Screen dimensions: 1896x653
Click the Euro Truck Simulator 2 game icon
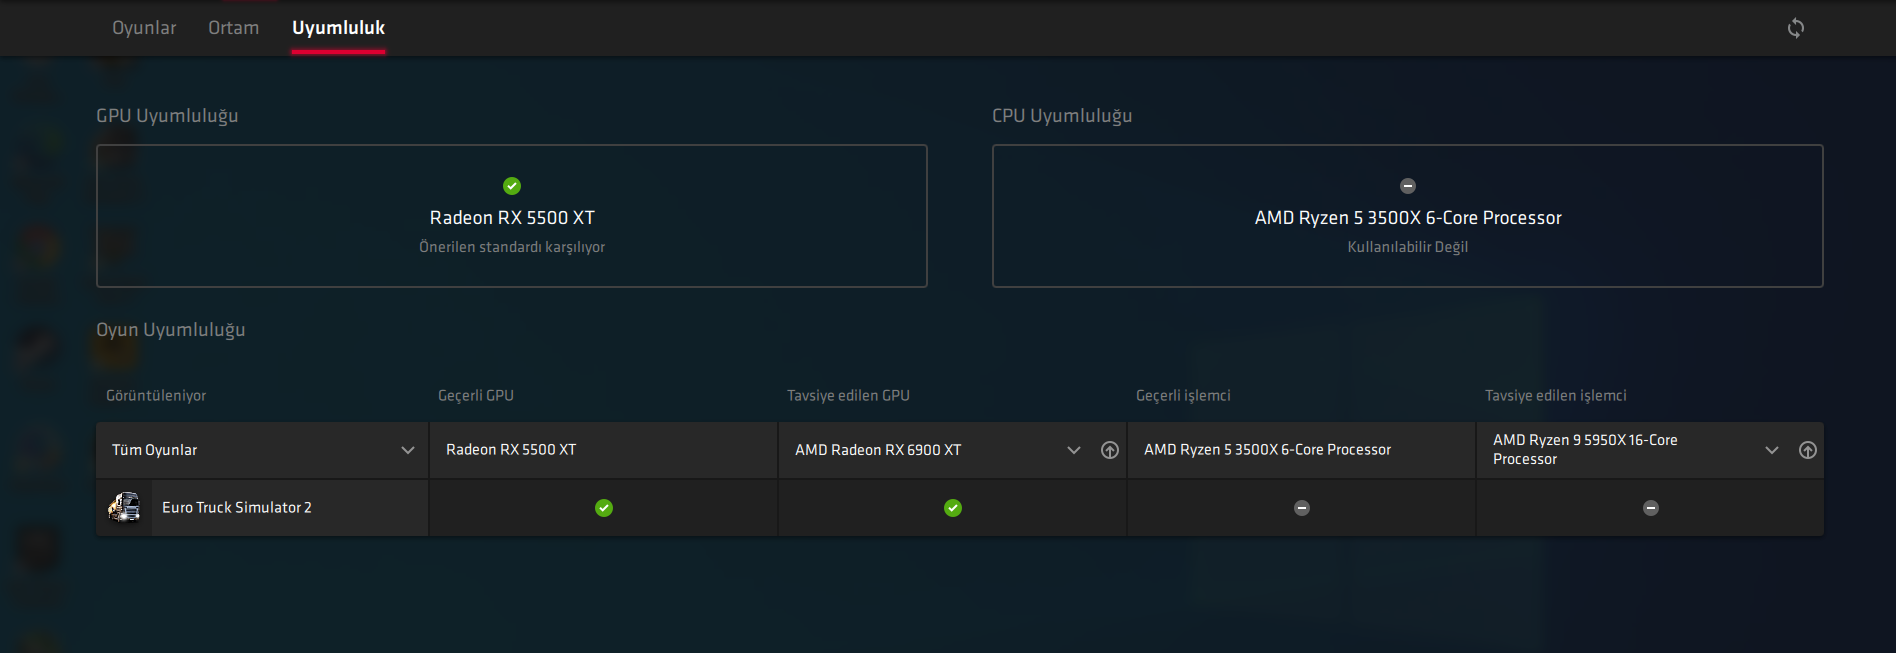(124, 508)
